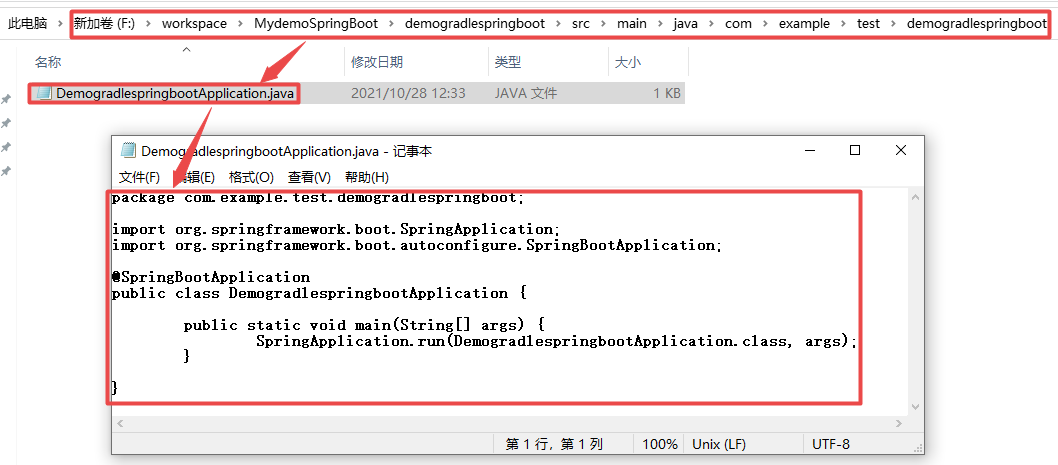Click the Unix (LF) status entry
1058x465 pixels.
(x=719, y=444)
